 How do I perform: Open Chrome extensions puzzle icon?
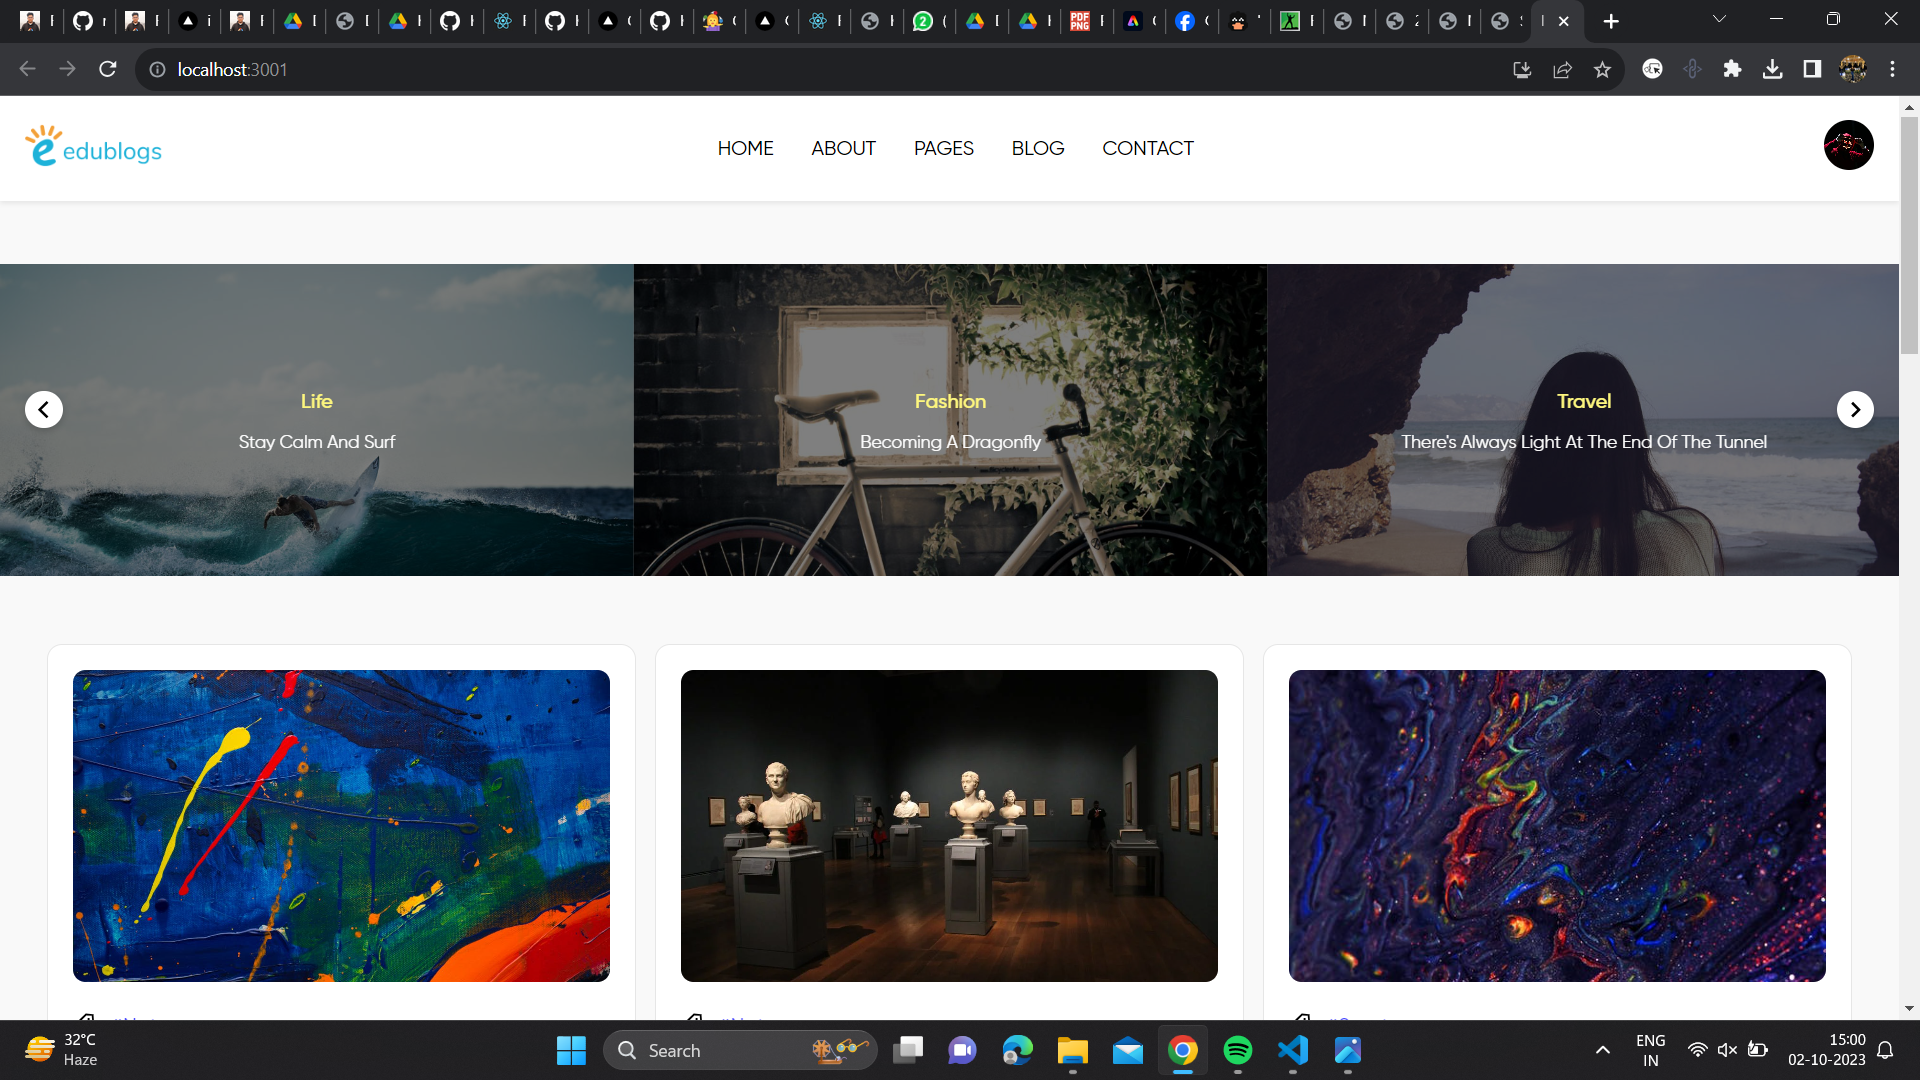pyautogui.click(x=1732, y=69)
